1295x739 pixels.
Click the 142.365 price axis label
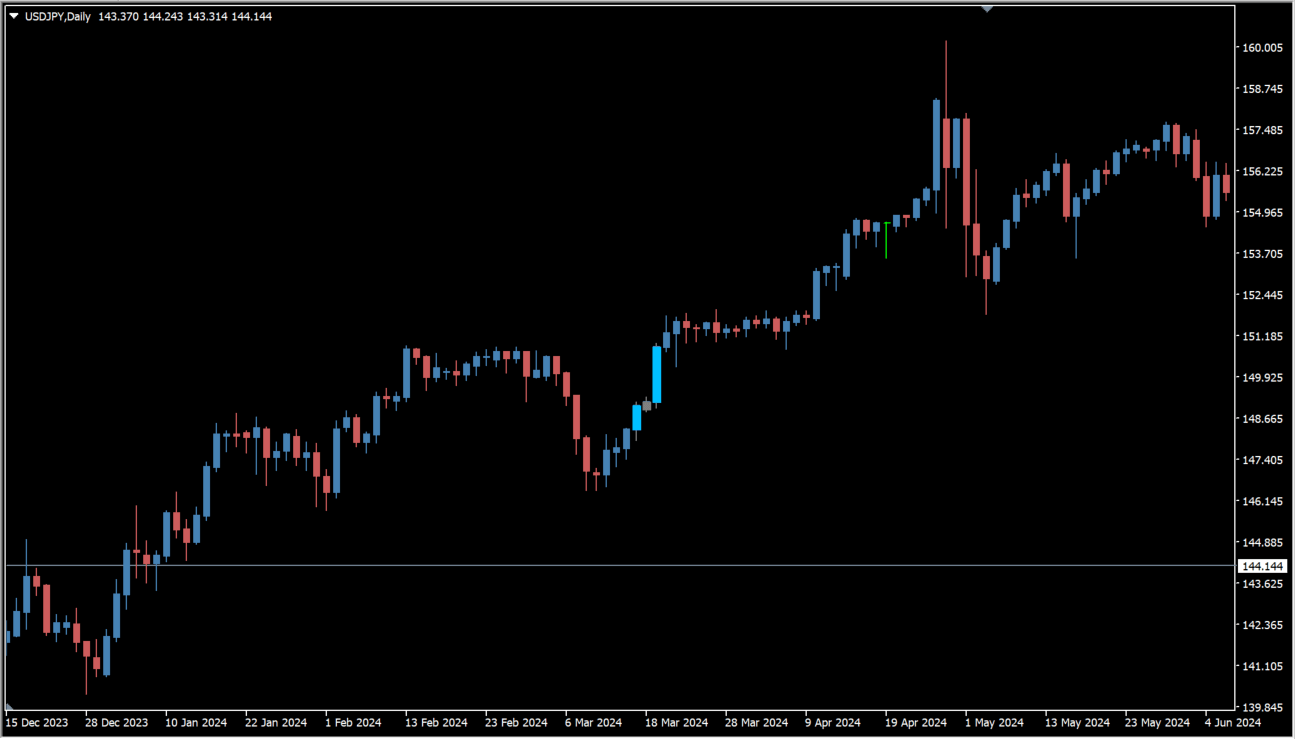[1262, 625]
